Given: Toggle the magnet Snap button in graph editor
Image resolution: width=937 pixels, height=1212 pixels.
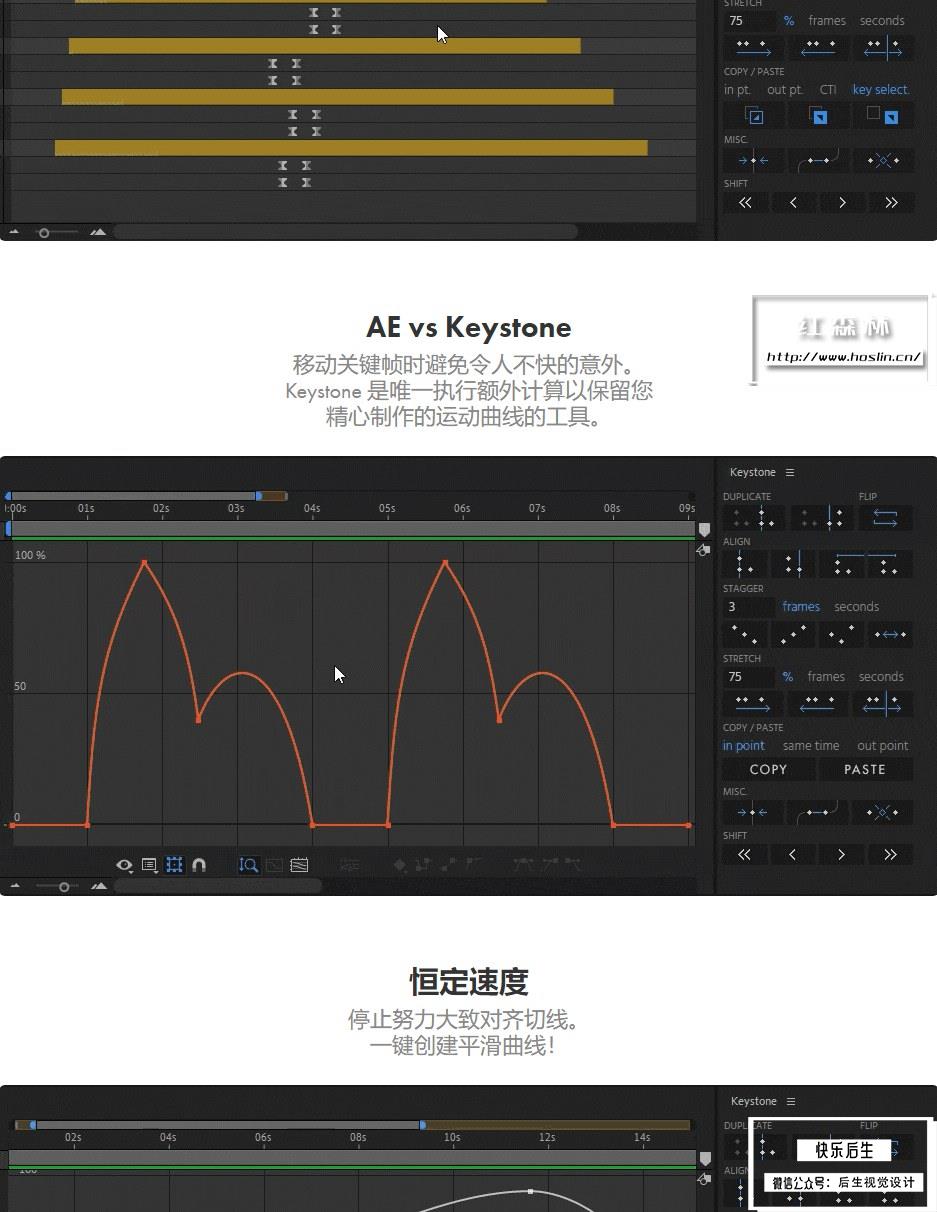Looking at the screenshot, I should [x=199, y=865].
